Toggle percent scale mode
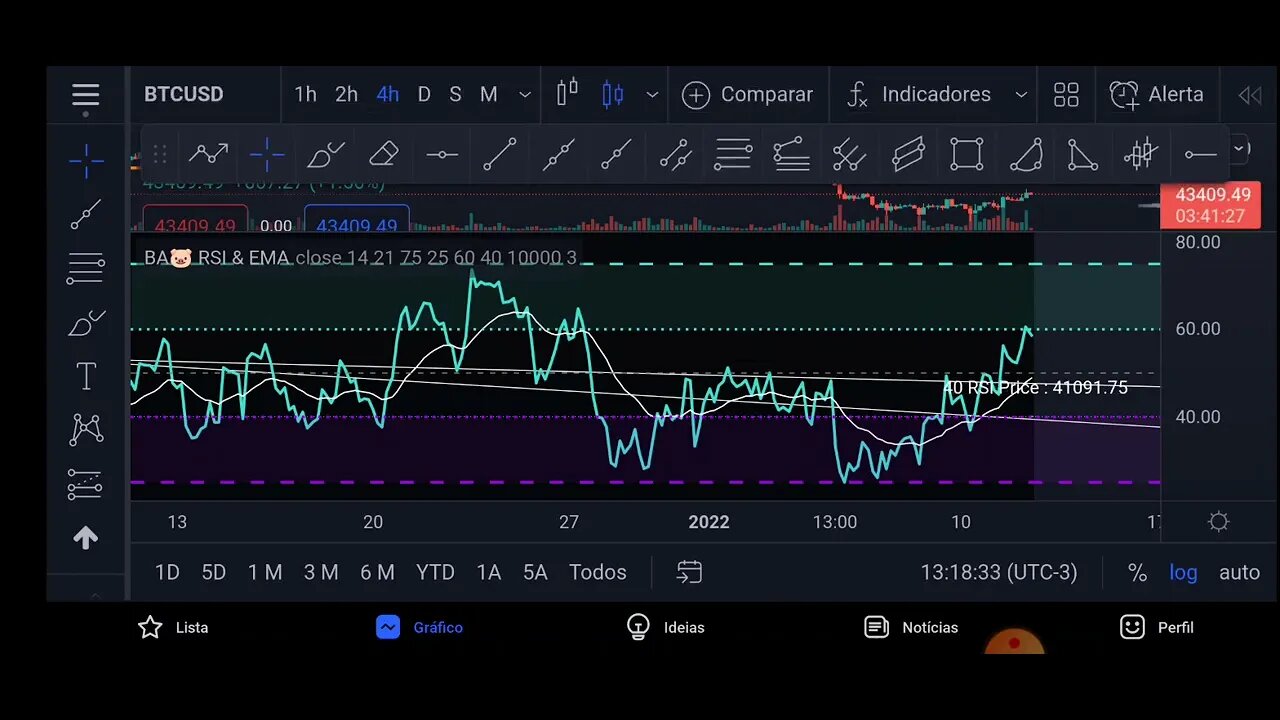 coord(1137,573)
